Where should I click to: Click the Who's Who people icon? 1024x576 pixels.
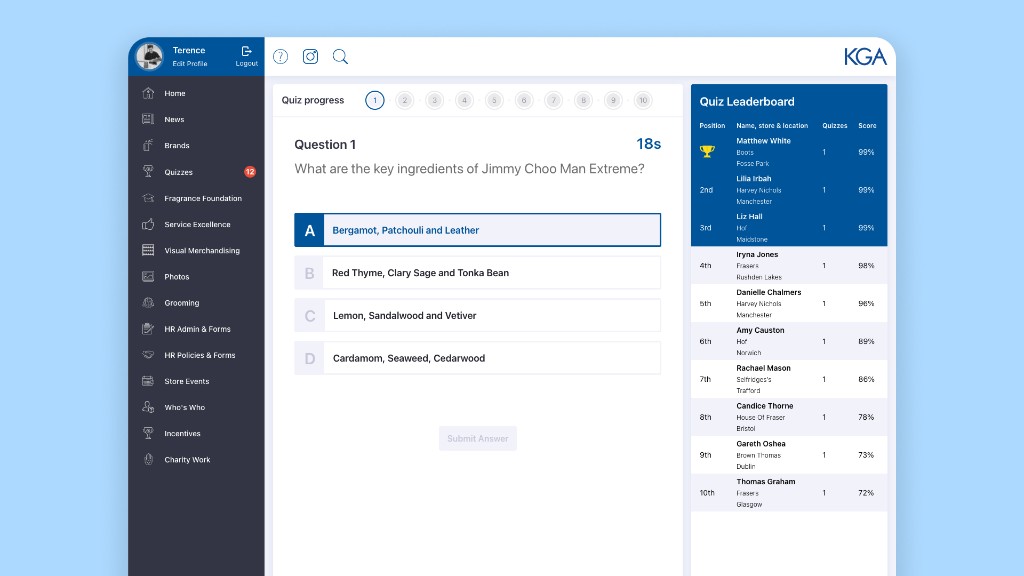point(148,407)
